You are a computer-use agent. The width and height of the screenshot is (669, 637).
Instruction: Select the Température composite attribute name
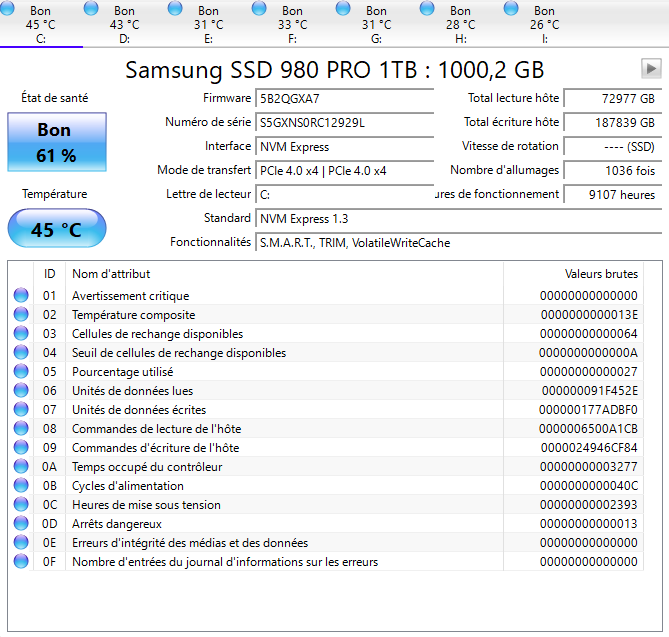click(x=134, y=315)
